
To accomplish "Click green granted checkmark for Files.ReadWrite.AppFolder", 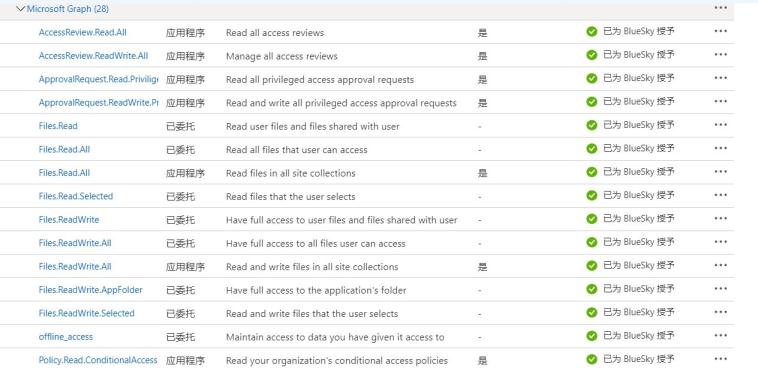I will click(592, 289).
